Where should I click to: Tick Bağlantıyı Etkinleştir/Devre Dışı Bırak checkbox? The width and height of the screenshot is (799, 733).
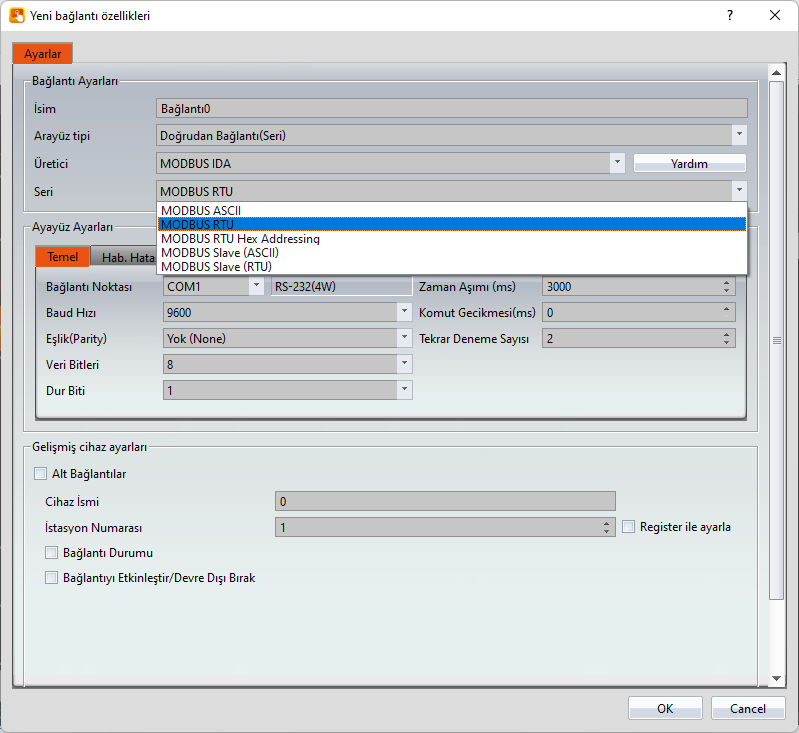(52, 577)
